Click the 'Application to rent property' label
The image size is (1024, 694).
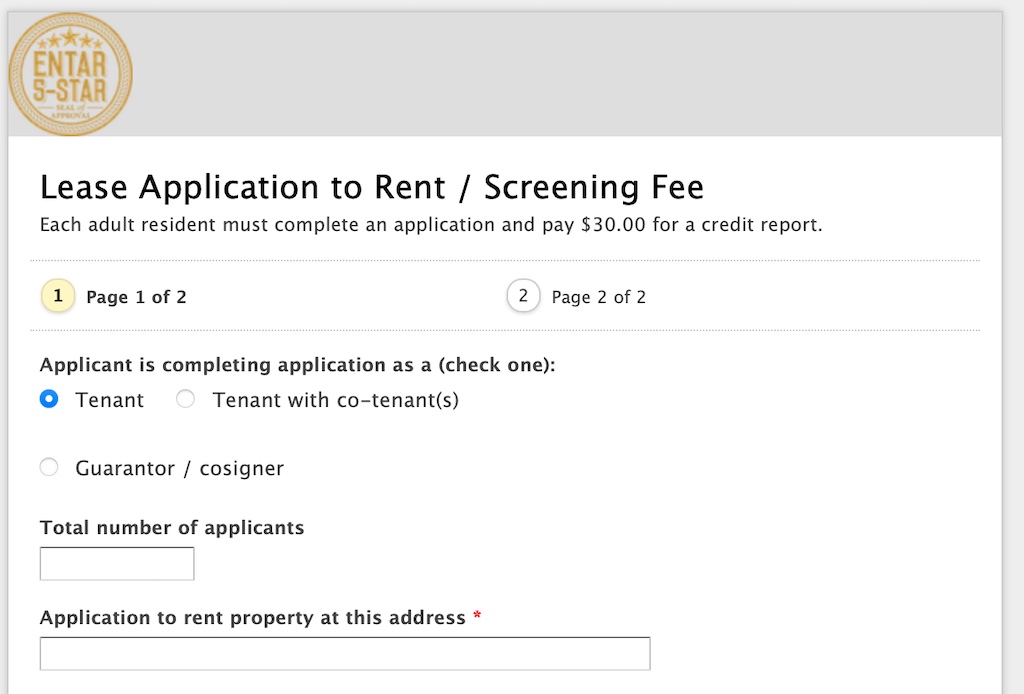point(252,617)
